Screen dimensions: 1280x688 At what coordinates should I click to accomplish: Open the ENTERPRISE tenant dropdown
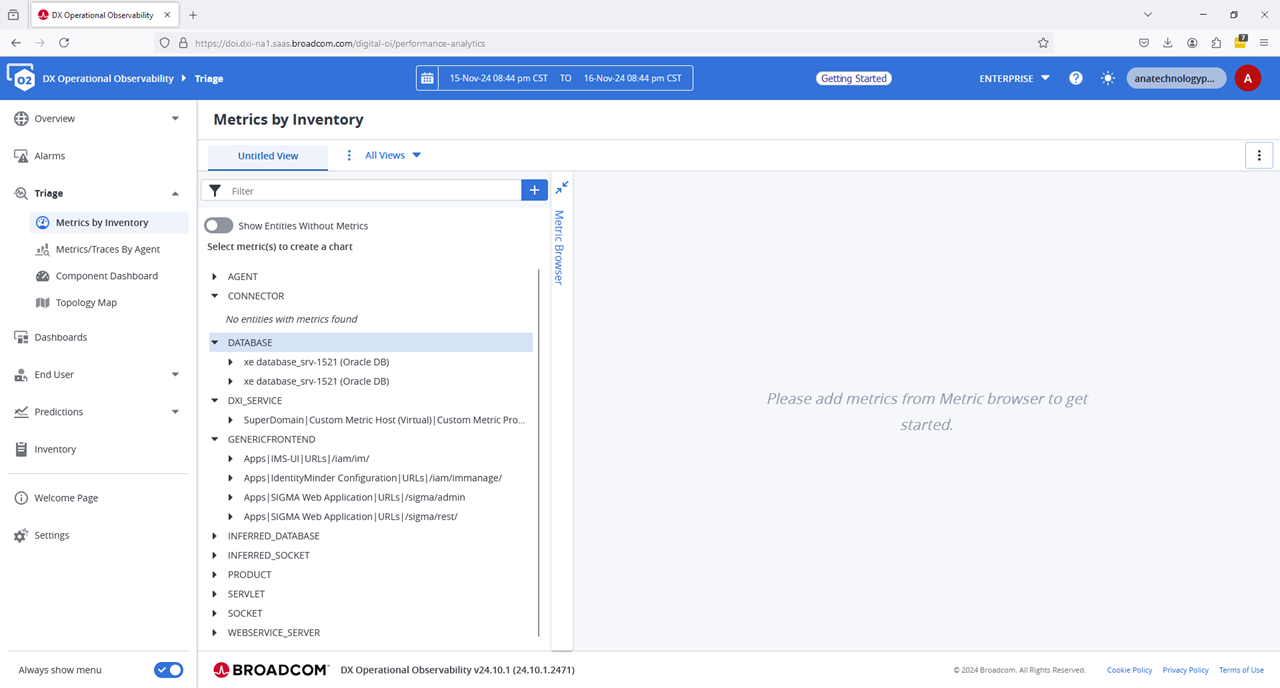(x=1014, y=78)
